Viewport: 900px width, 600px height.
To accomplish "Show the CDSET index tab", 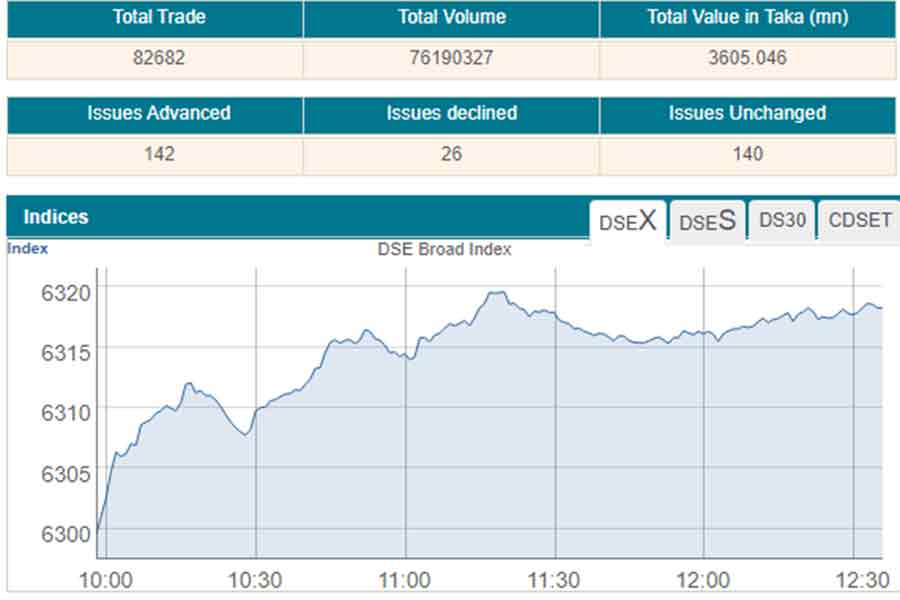I will [859, 221].
